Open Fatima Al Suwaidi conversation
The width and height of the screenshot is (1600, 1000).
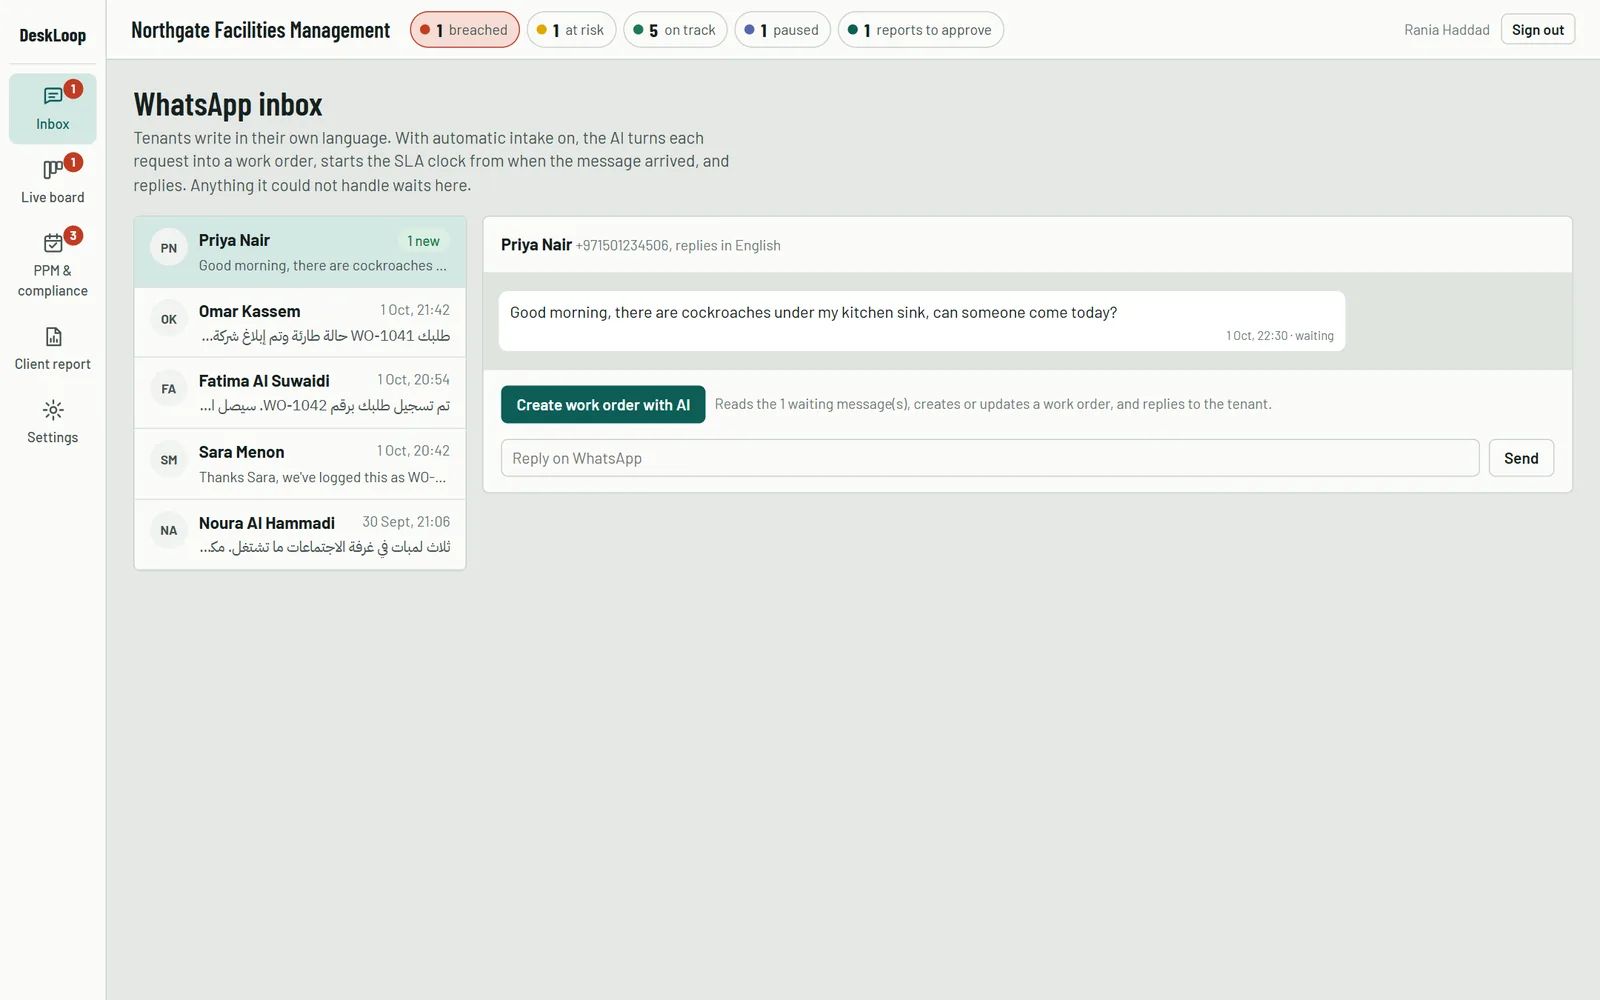300,393
